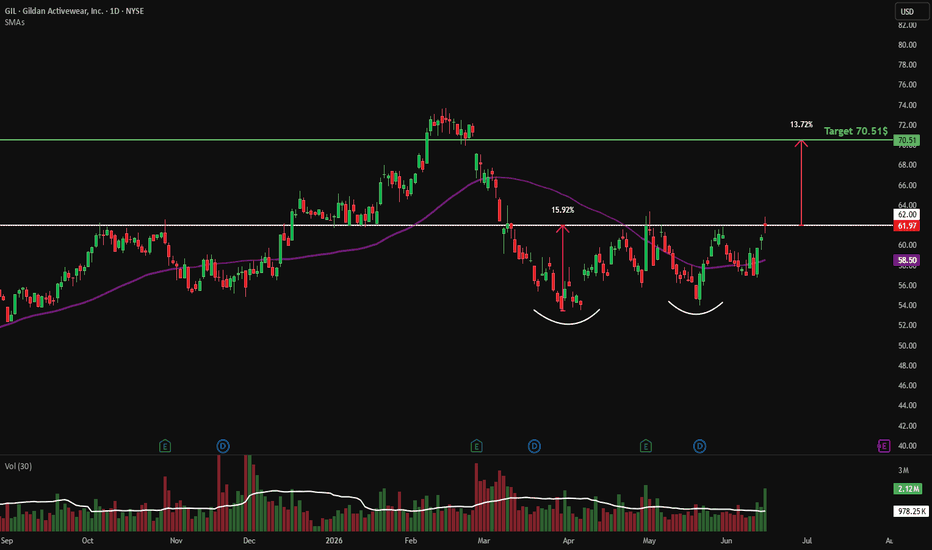The height and width of the screenshot is (550, 932).
Task: Click the 2.12M volume value label
Action: pos(908,489)
